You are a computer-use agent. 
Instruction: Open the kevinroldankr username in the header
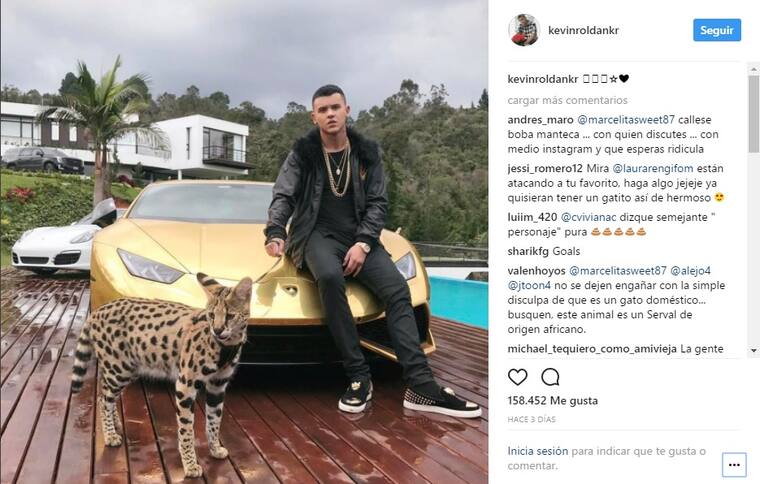click(x=584, y=30)
